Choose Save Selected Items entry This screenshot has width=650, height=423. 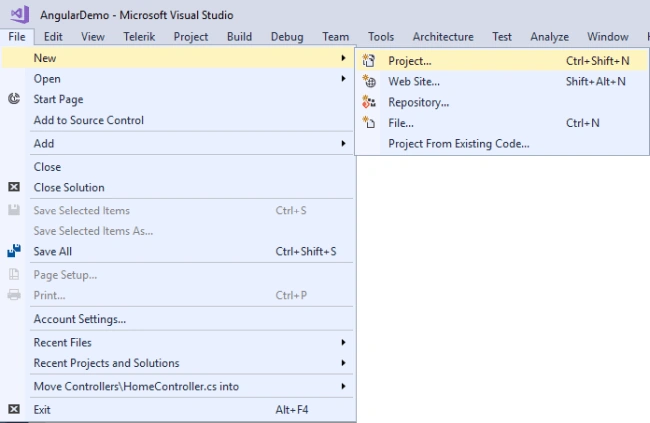(x=178, y=210)
